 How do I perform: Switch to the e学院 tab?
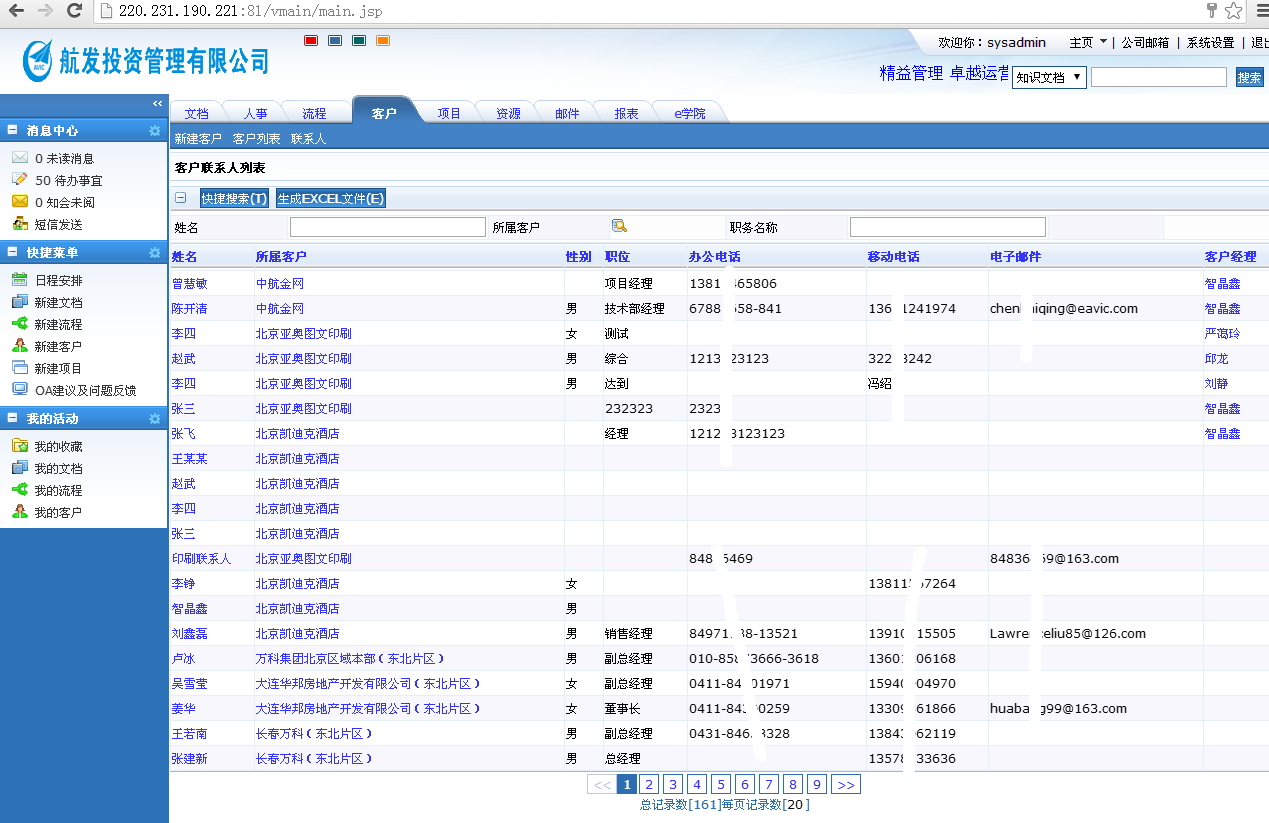[x=689, y=113]
